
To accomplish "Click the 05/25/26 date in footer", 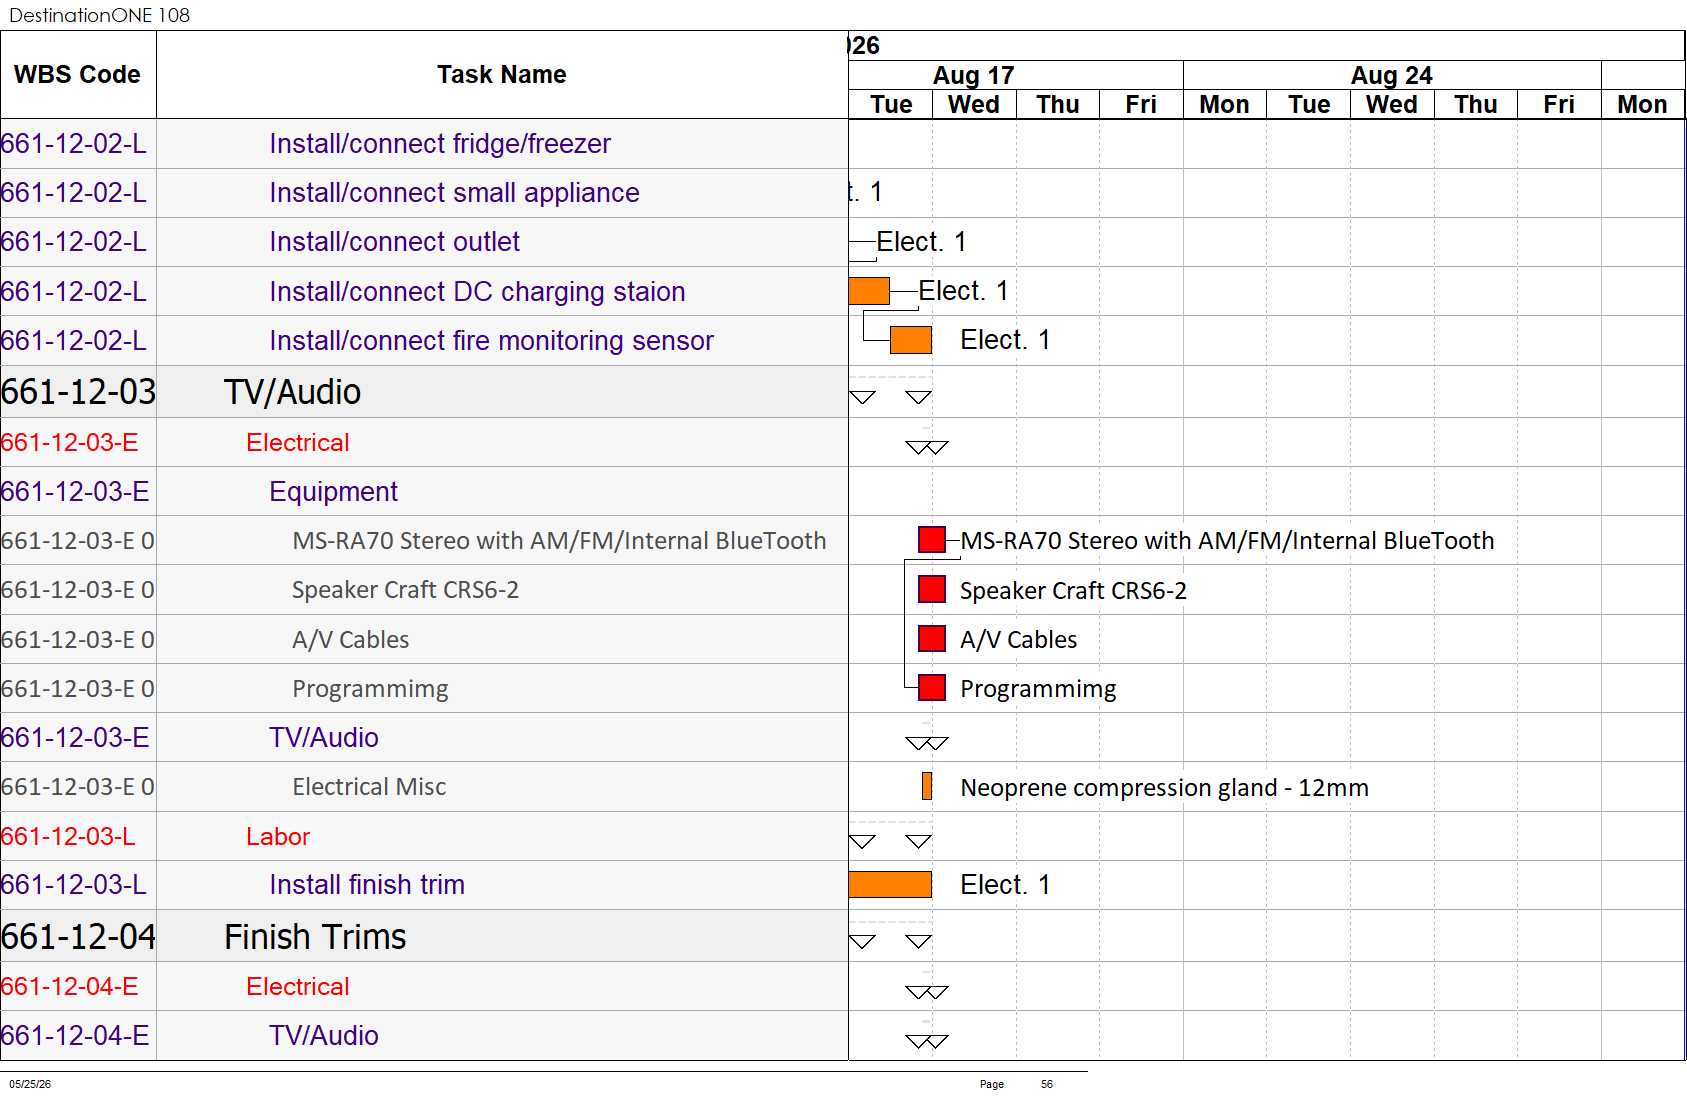I will (30, 1084).
